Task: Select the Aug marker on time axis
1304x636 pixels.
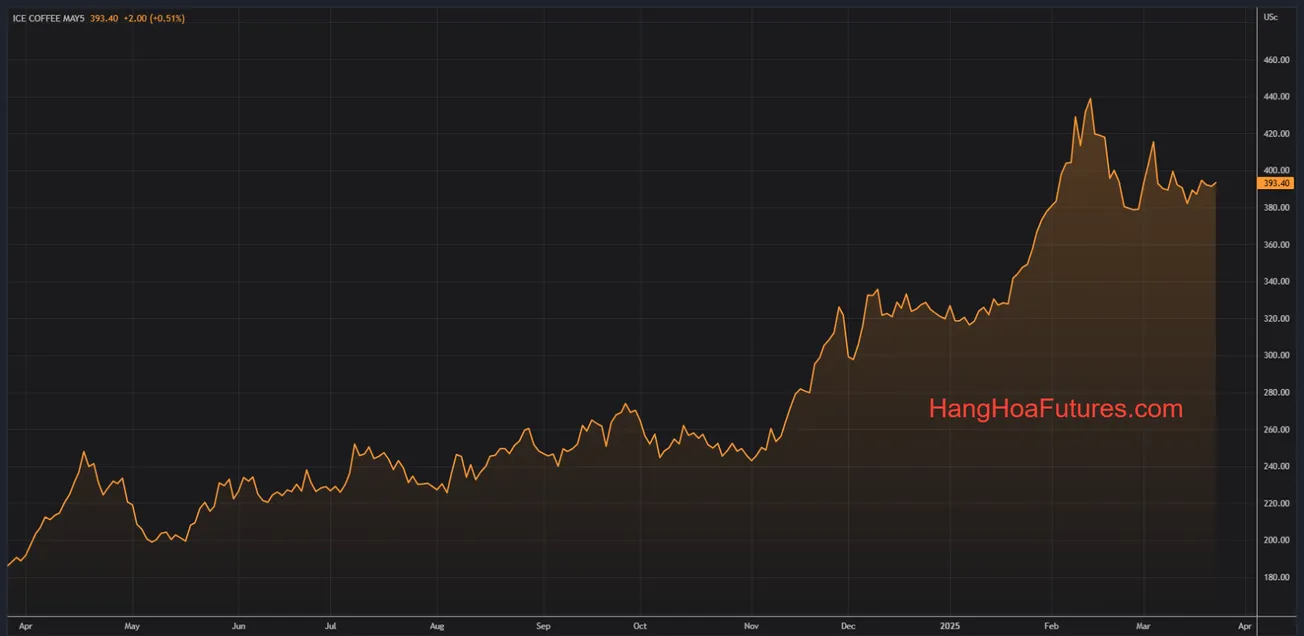Action: [436, 626]
